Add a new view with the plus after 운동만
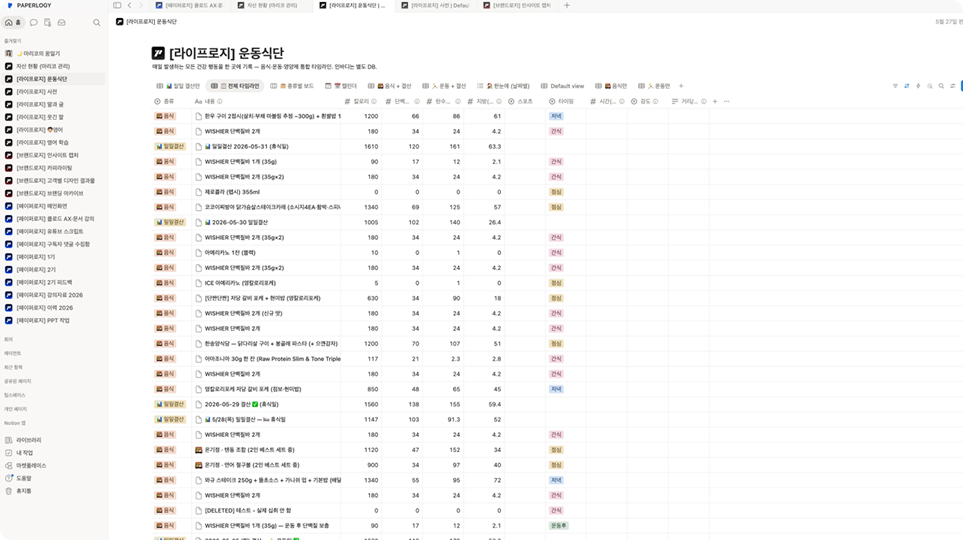The image size is (963, 540). (x=681, y=86)
